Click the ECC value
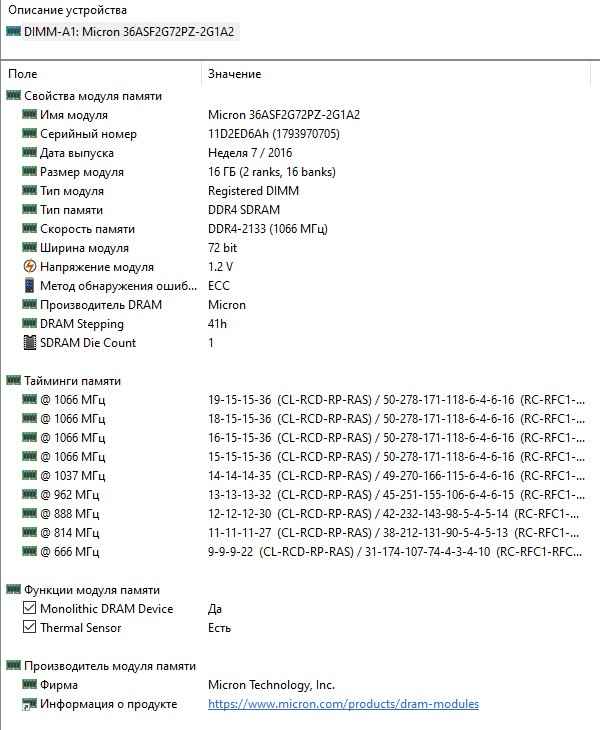This screenshot has width=600, height=730. [x=219, y=286]
